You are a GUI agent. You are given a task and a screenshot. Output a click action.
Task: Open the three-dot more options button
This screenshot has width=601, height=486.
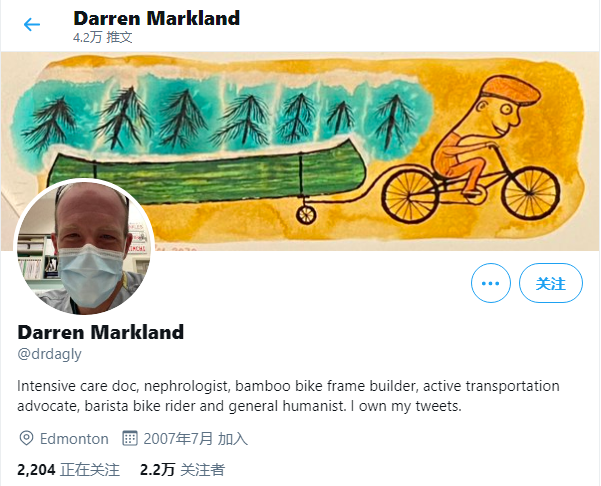491,283
